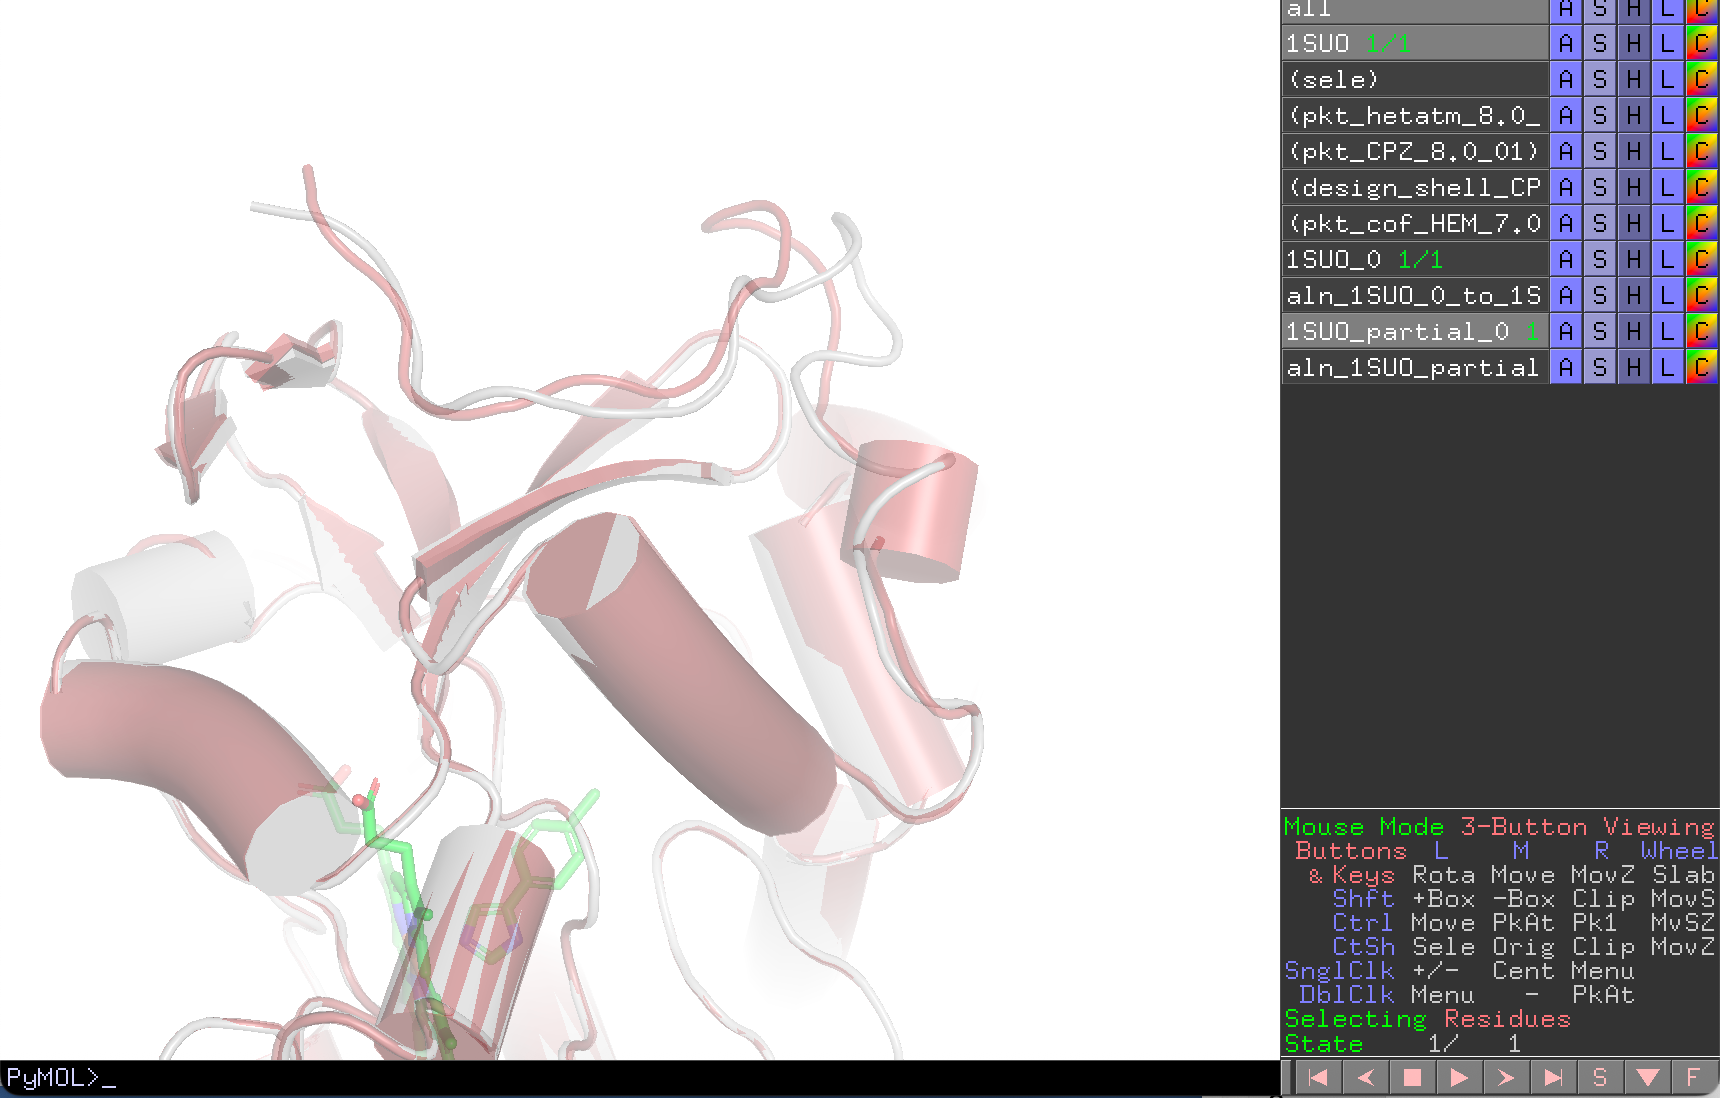
Task: Open Label menu for 1SU0_0
Action: coord(1667,259)
